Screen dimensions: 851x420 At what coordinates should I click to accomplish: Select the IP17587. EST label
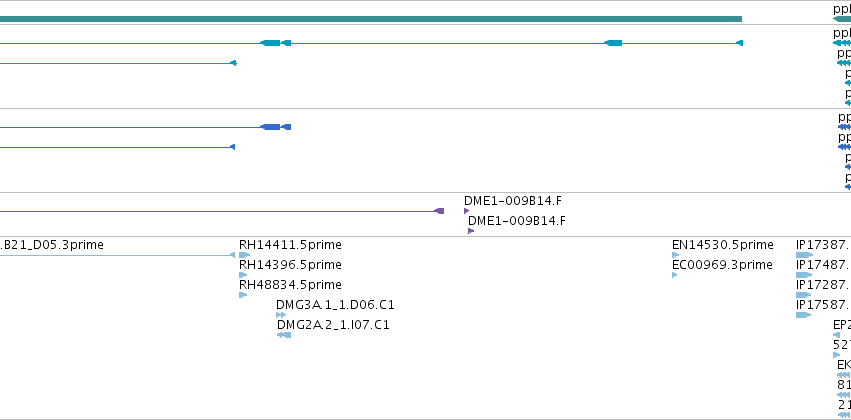(822, 305)
